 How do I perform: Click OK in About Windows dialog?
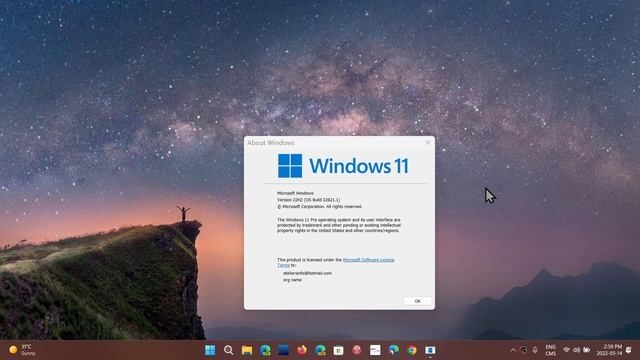tap(417, 301)
